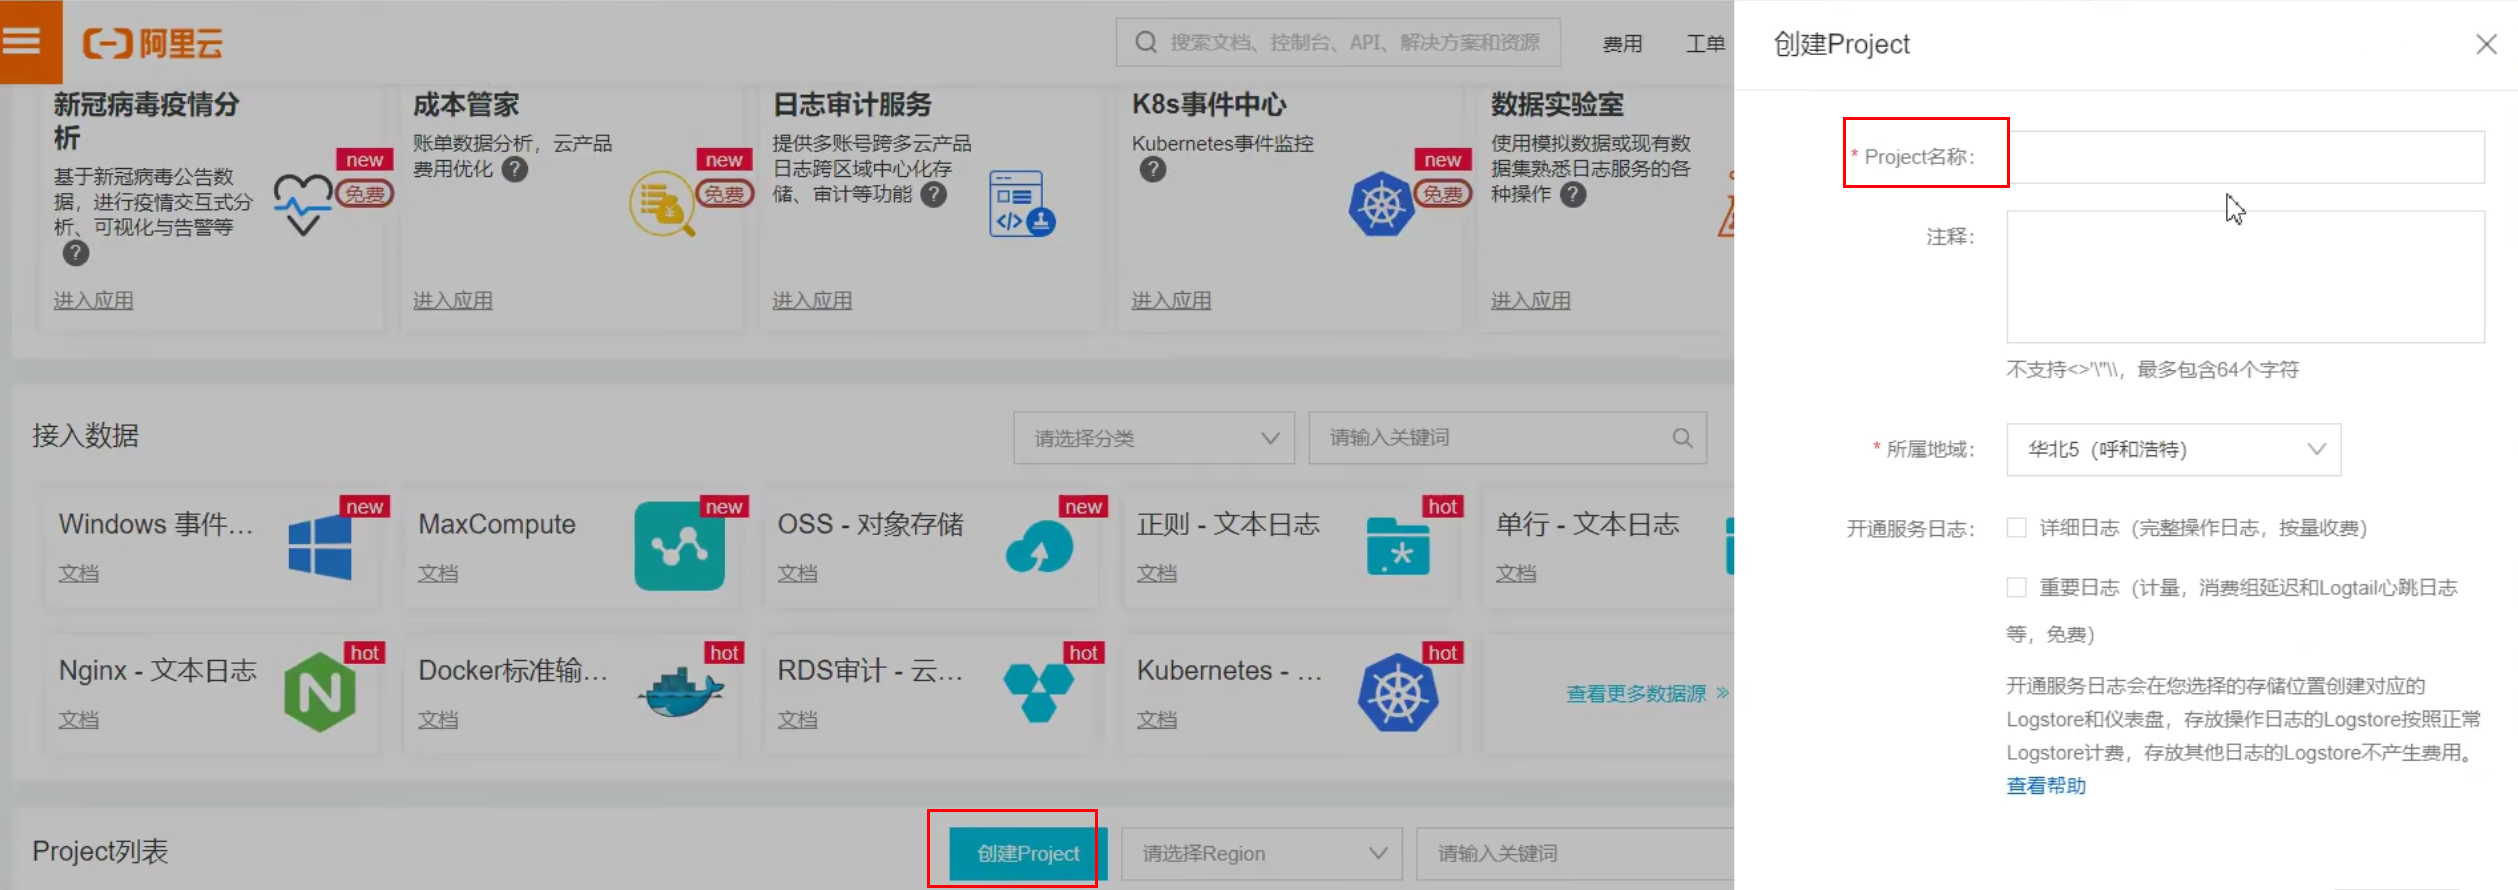Click the cost manager coin icon
This screenshot has width=2518, height=890.
tap(662, 204)
